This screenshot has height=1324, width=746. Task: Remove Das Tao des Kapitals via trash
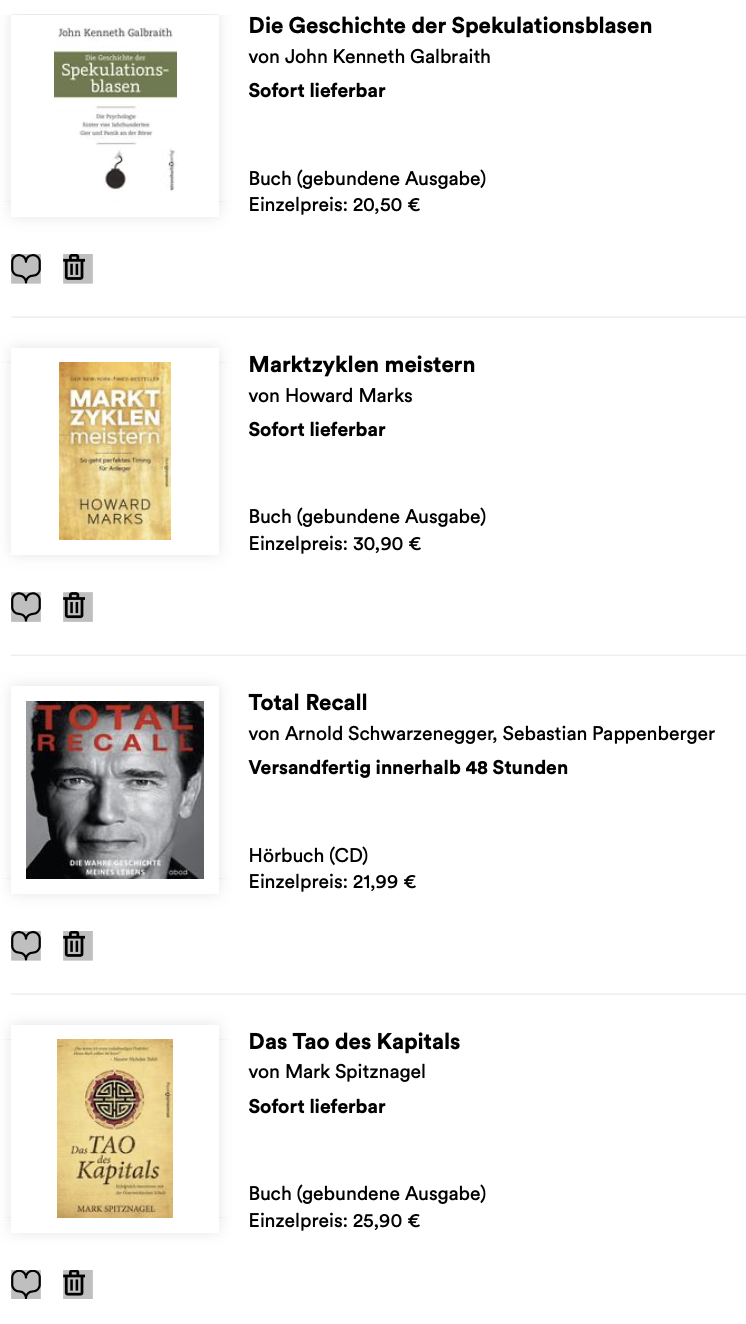coord(75,1284)
